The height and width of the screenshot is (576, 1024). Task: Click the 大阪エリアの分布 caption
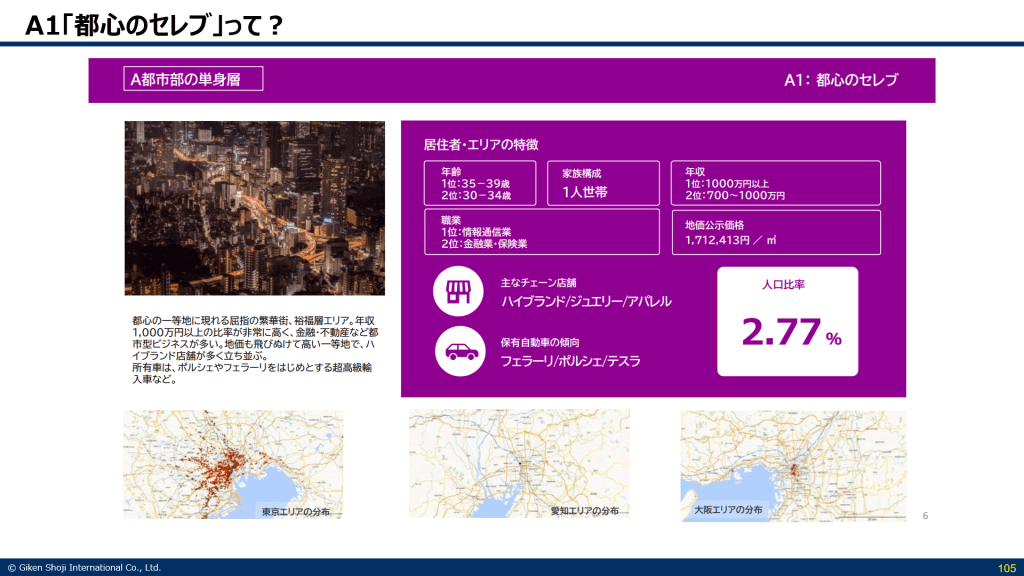(728, 509)
